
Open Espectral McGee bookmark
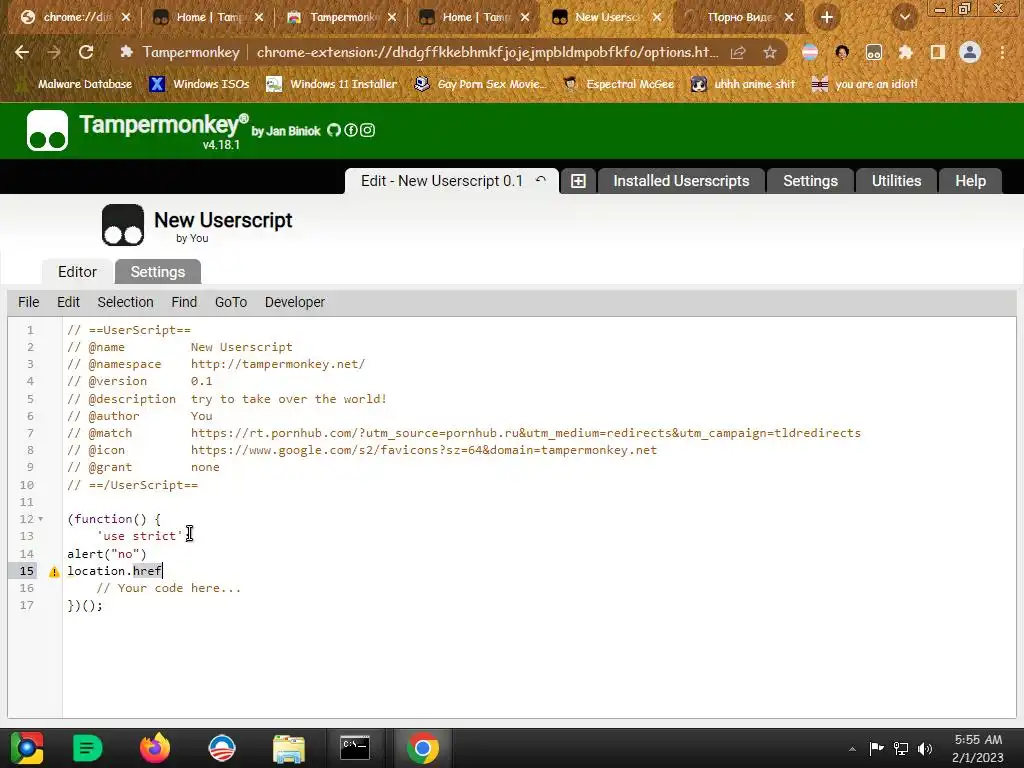pyautogui.click(x=618, y=84)
